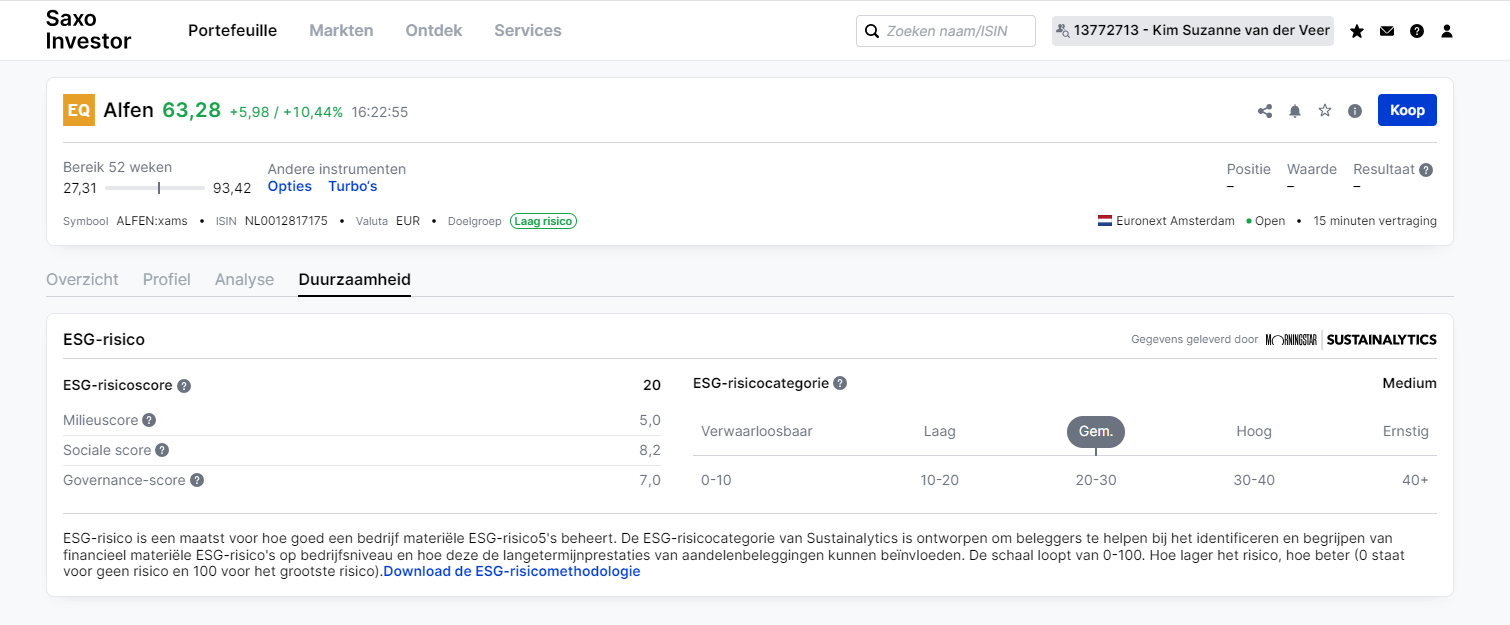Click the Laag category label
1510x625 pixels.
click(940, 432)
